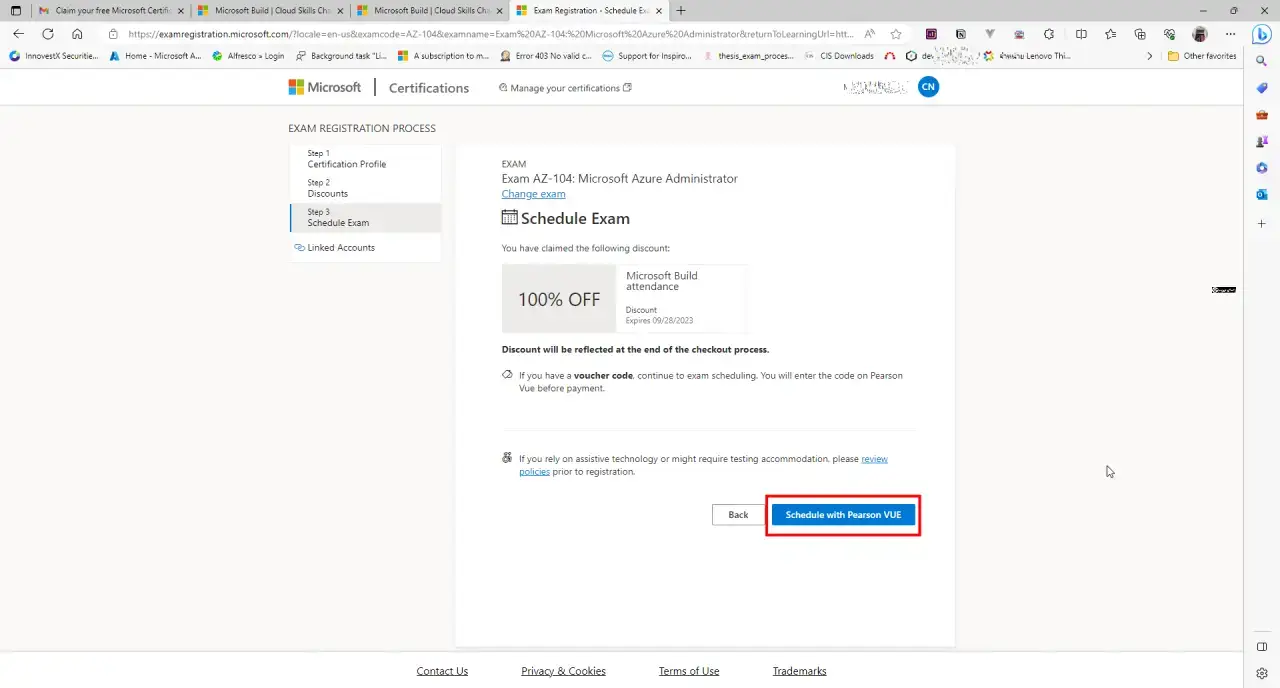Open the tab actions menu icon
This screenshot has height=688, width=1280.
[x=15, y=11]
